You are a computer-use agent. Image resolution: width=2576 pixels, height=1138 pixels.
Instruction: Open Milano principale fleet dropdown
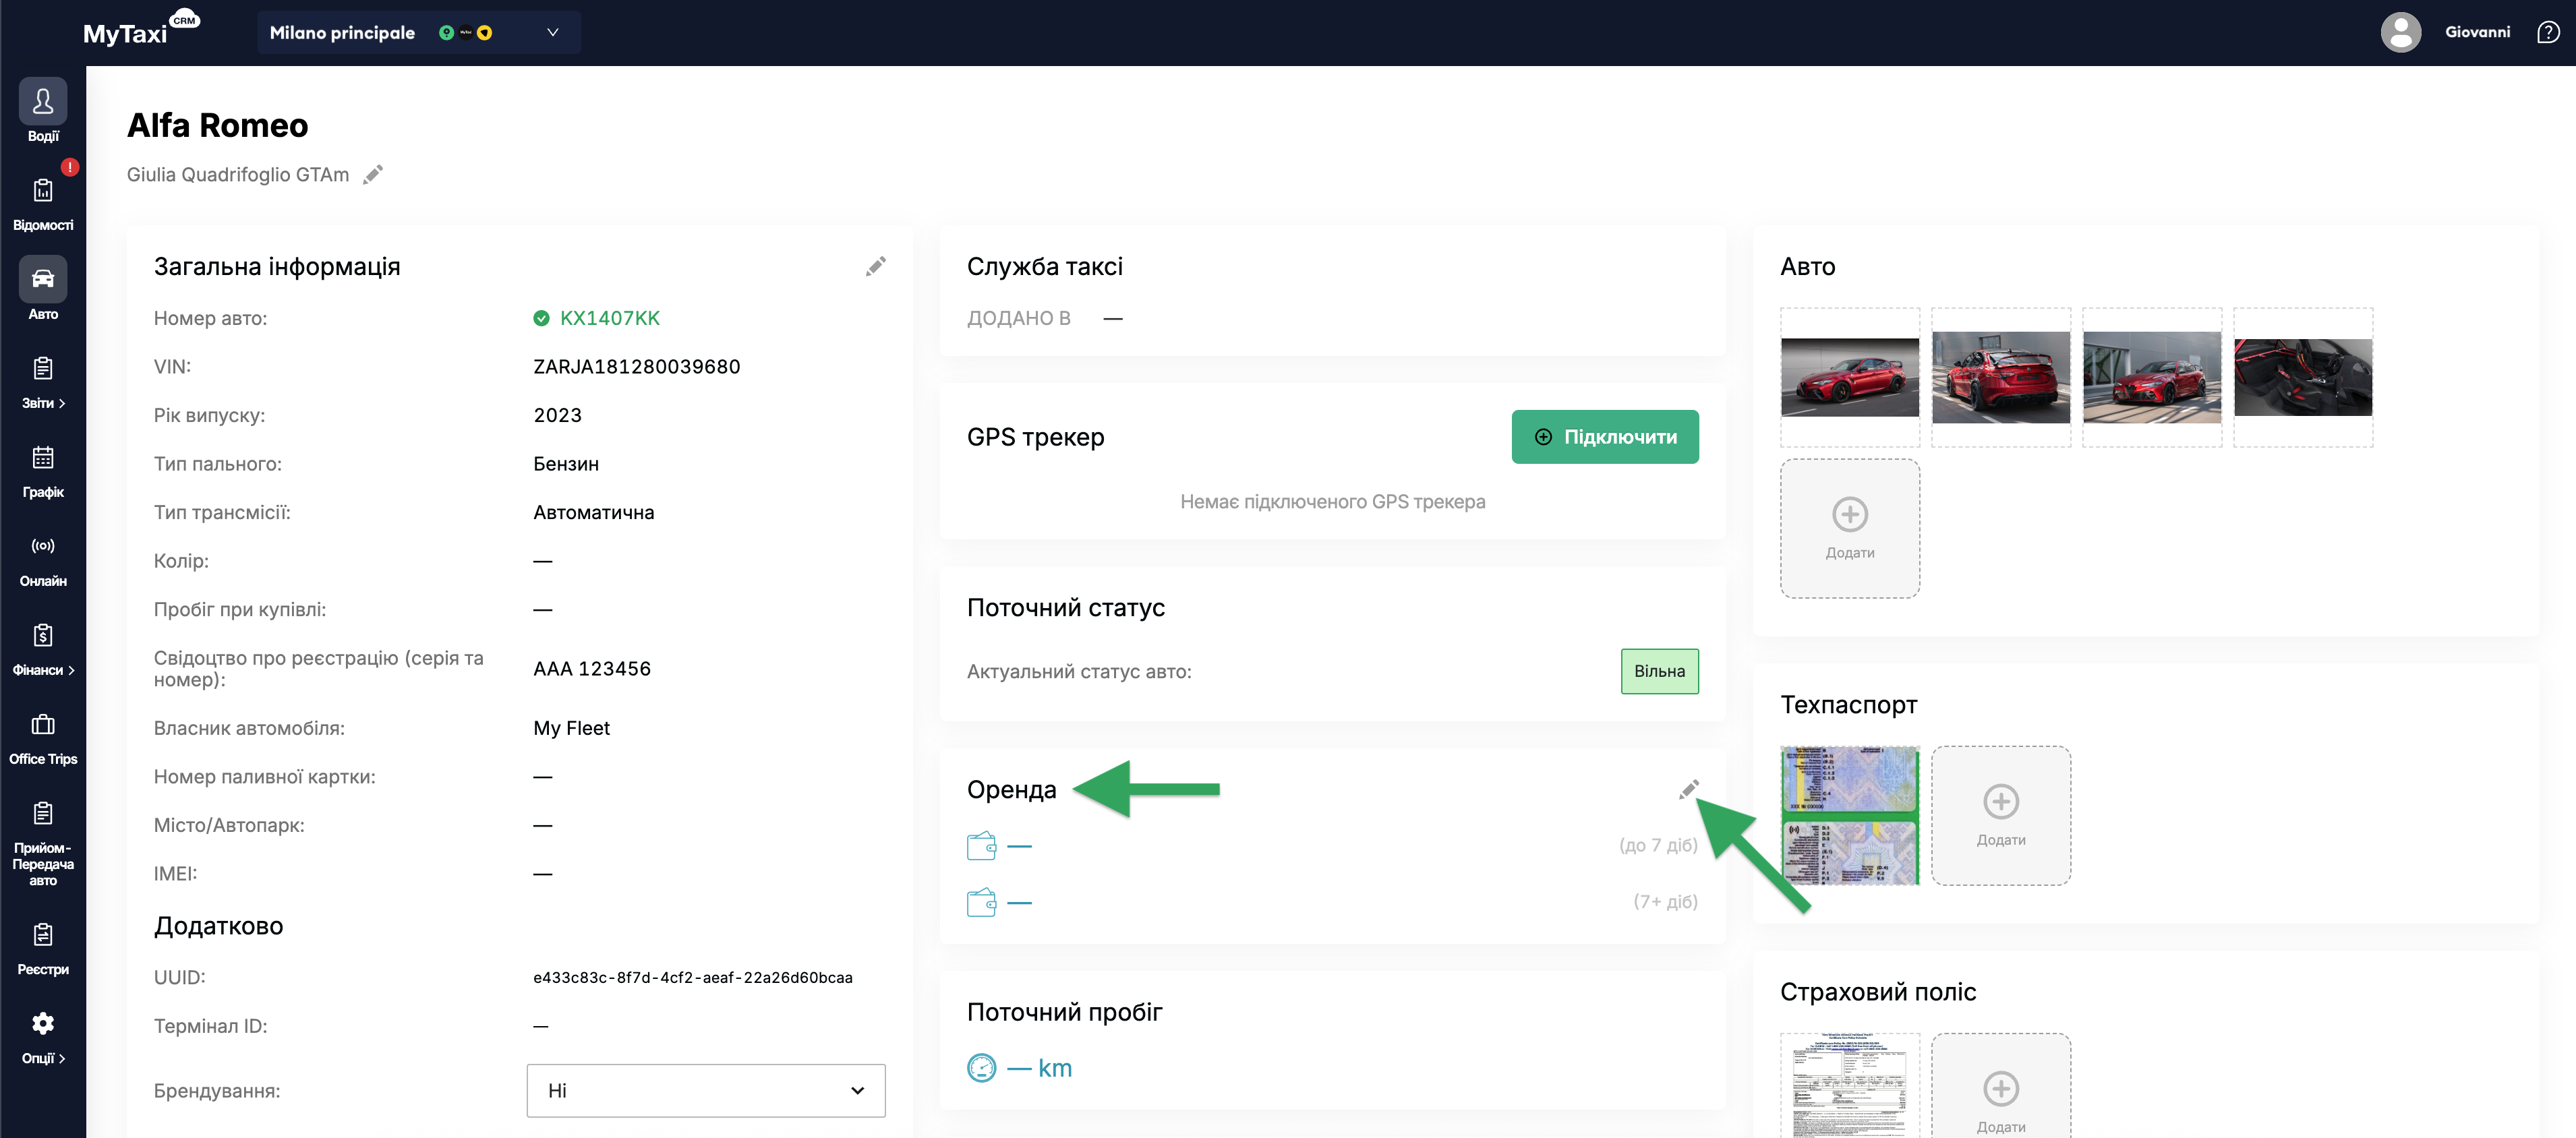(x=418, y=33)
